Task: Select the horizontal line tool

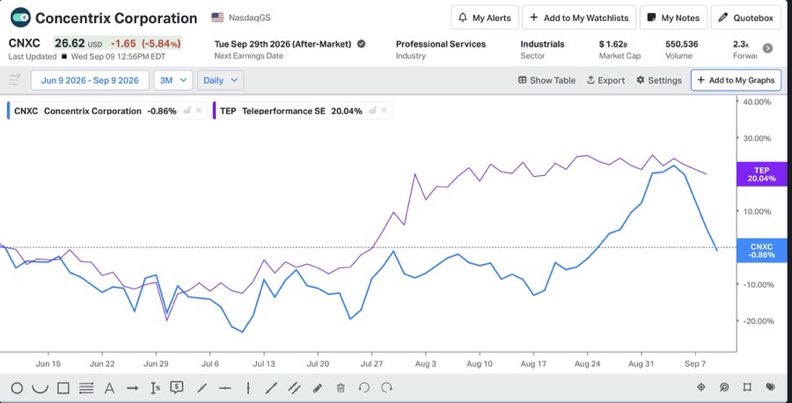Action: coord(225,388)
